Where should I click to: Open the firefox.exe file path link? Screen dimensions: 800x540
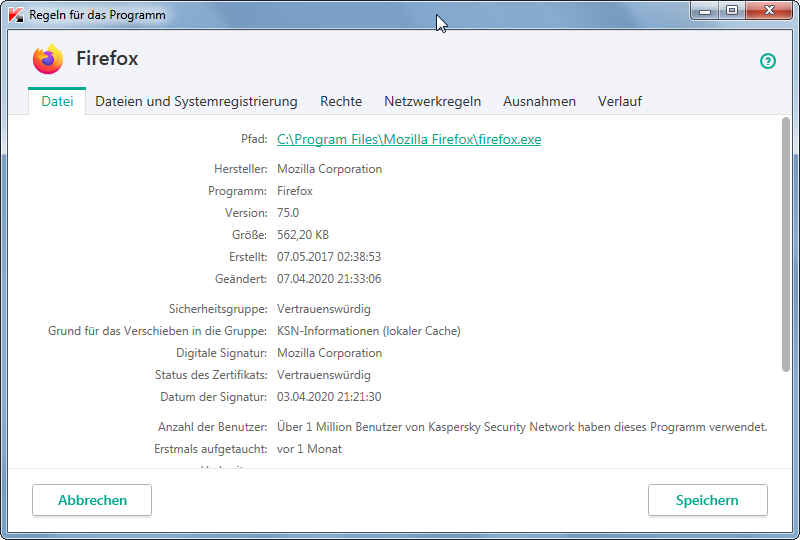(x=409, y=139)
